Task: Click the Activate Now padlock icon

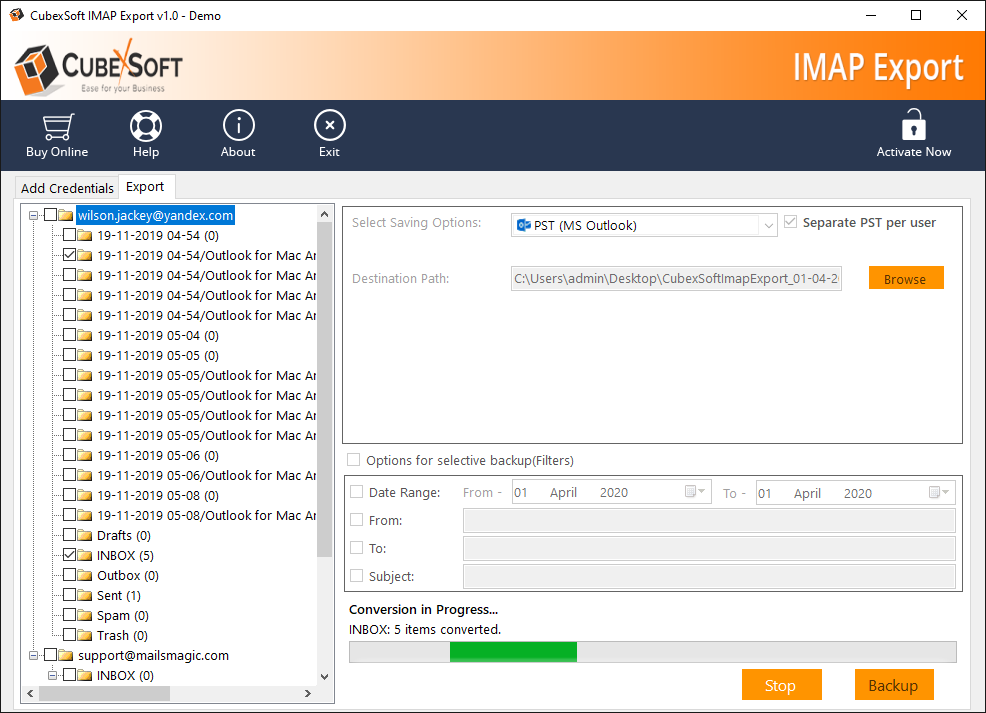Action: pos(914,124)
